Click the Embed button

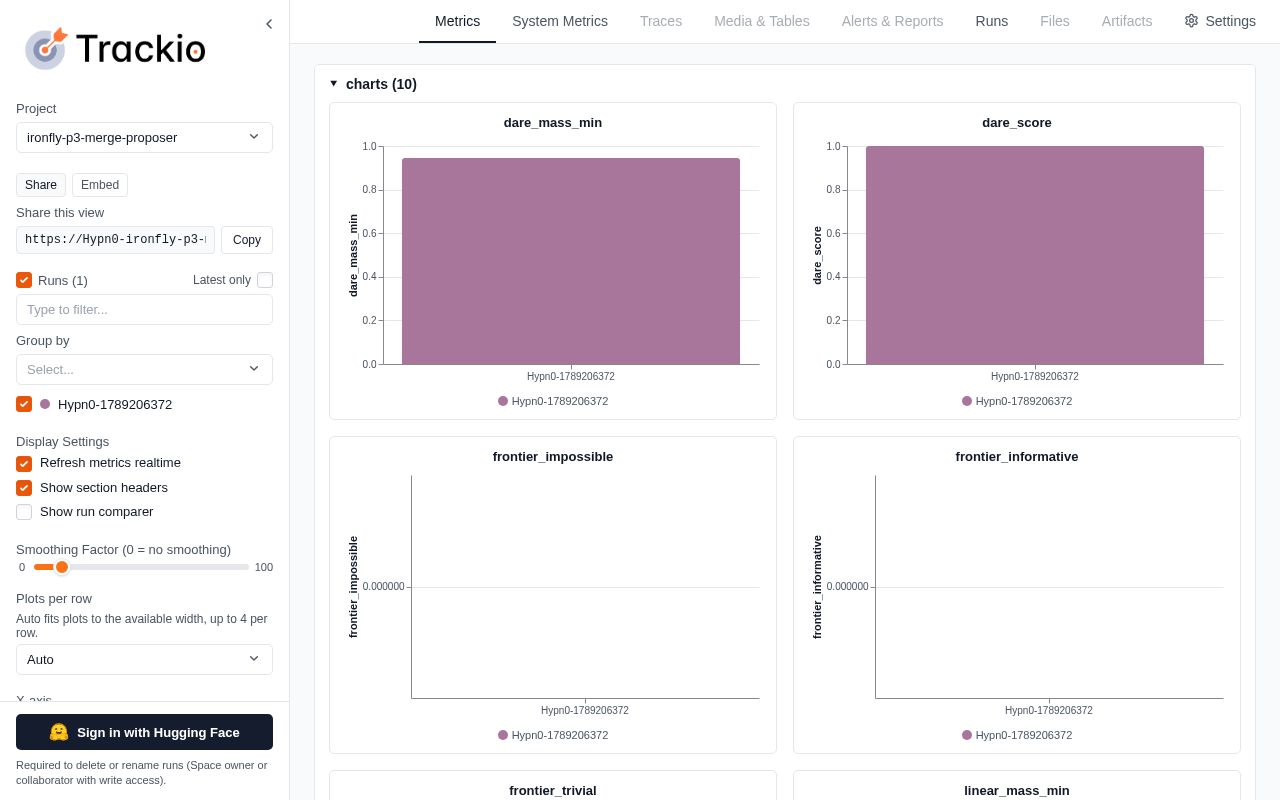tap(100, 185)
